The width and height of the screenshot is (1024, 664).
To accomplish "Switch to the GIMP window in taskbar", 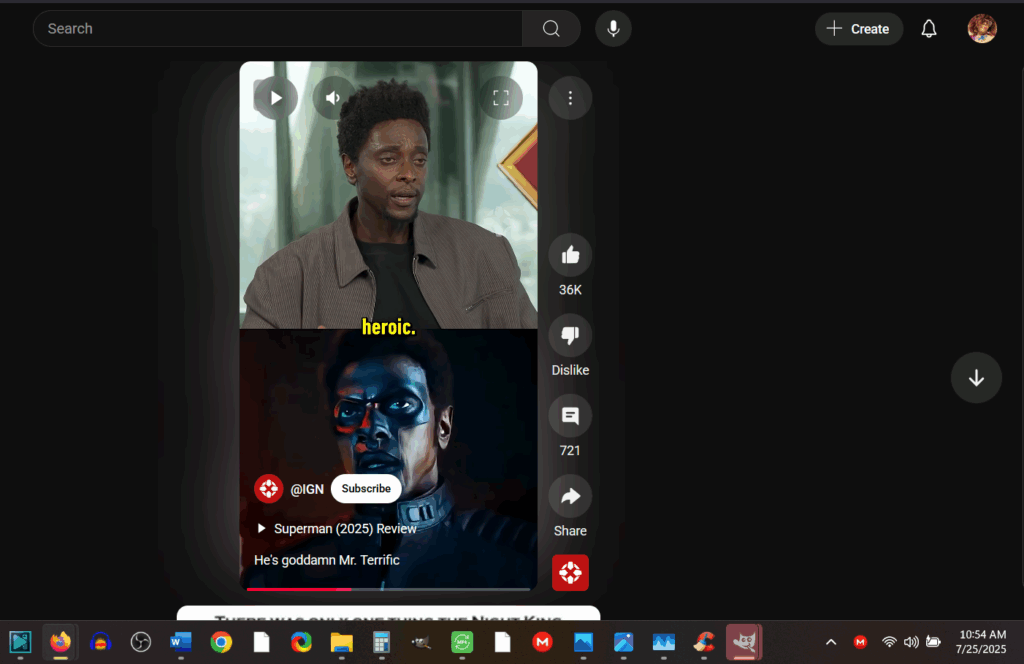I will tap(744, 642).
